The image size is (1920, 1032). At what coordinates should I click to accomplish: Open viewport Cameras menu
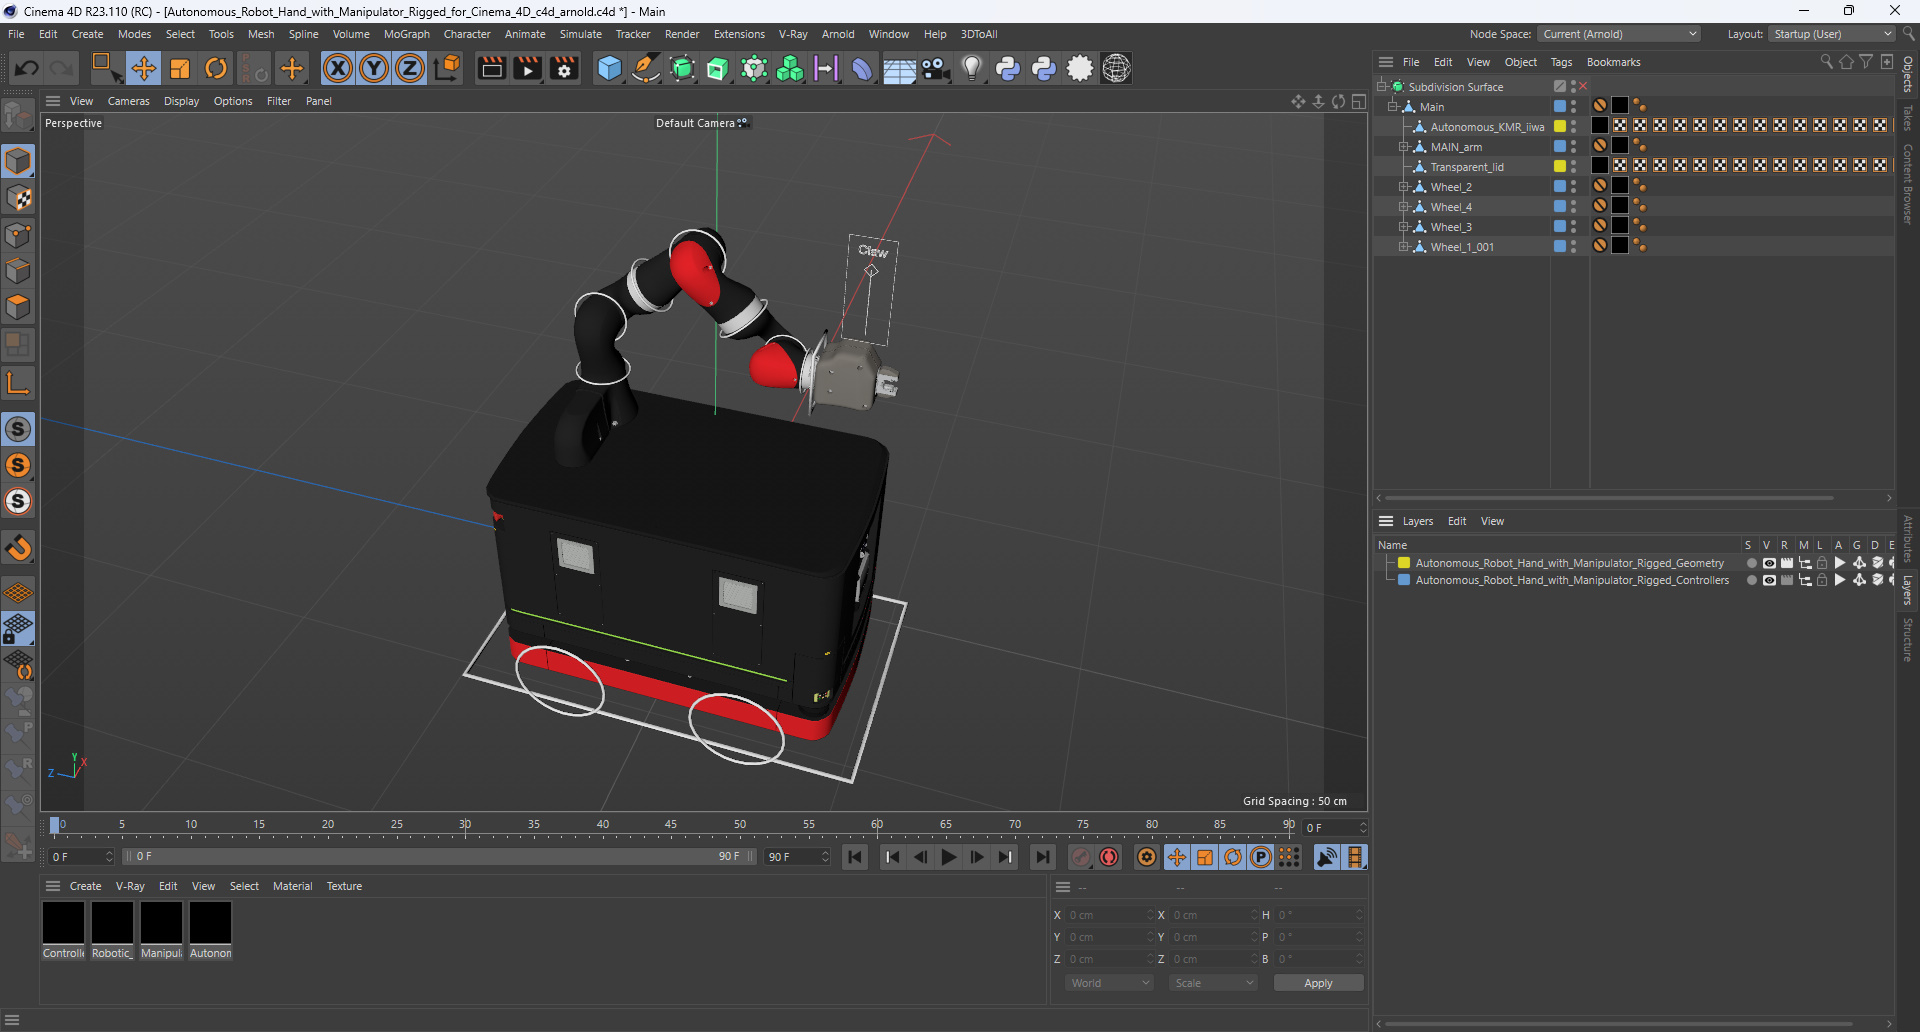pyautogui.click(x=128, y=101)
